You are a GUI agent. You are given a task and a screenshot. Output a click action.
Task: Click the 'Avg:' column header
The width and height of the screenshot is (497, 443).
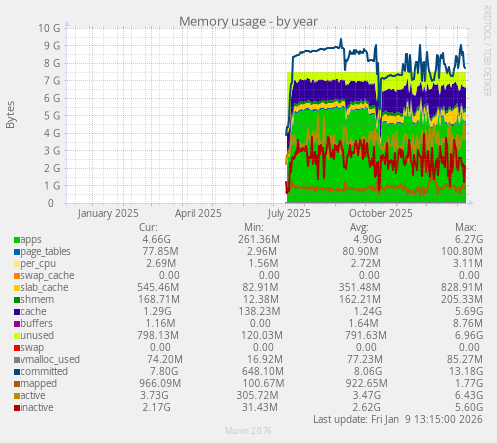(359, 227)
